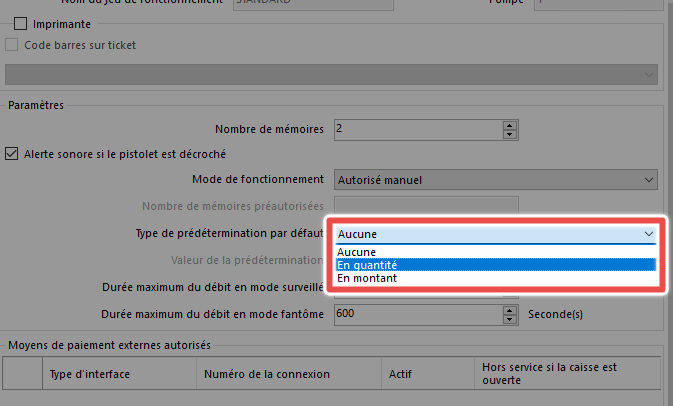The image size is (673, 406).
Task: Decrease mode fantôme duration with down arrow
Action: click(x=509, y=319)
